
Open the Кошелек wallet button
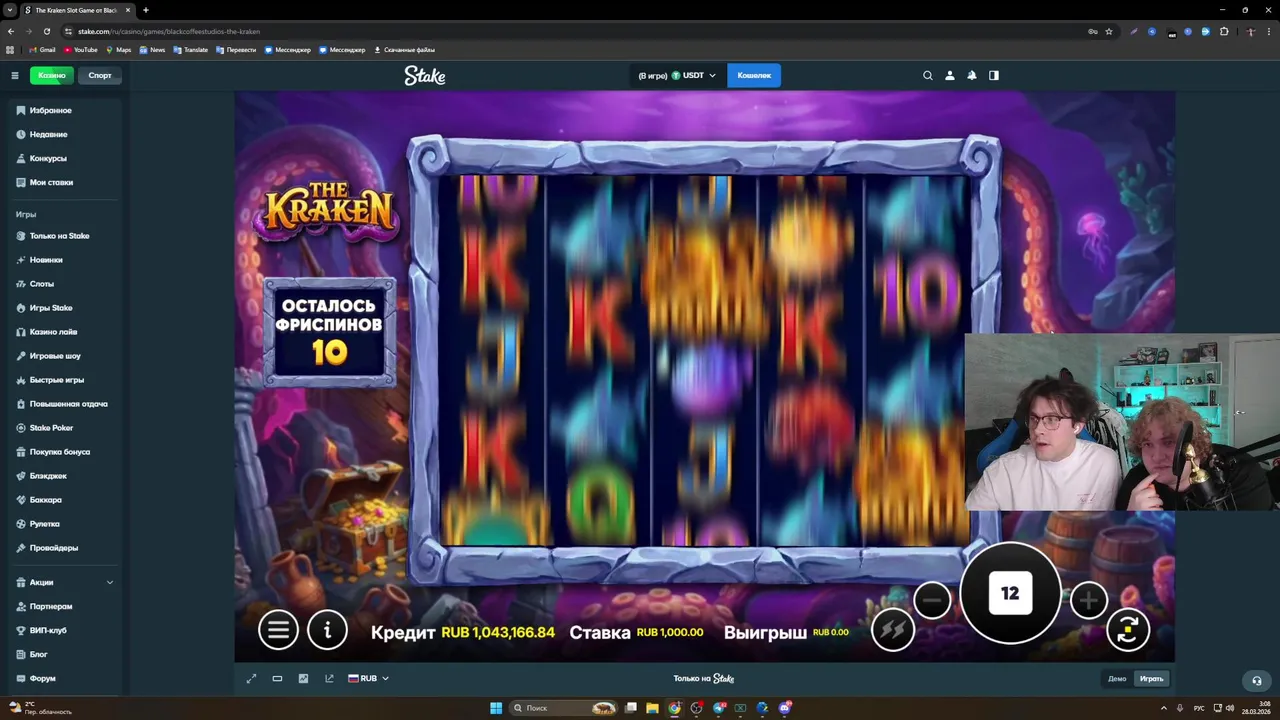coord(754,75)
